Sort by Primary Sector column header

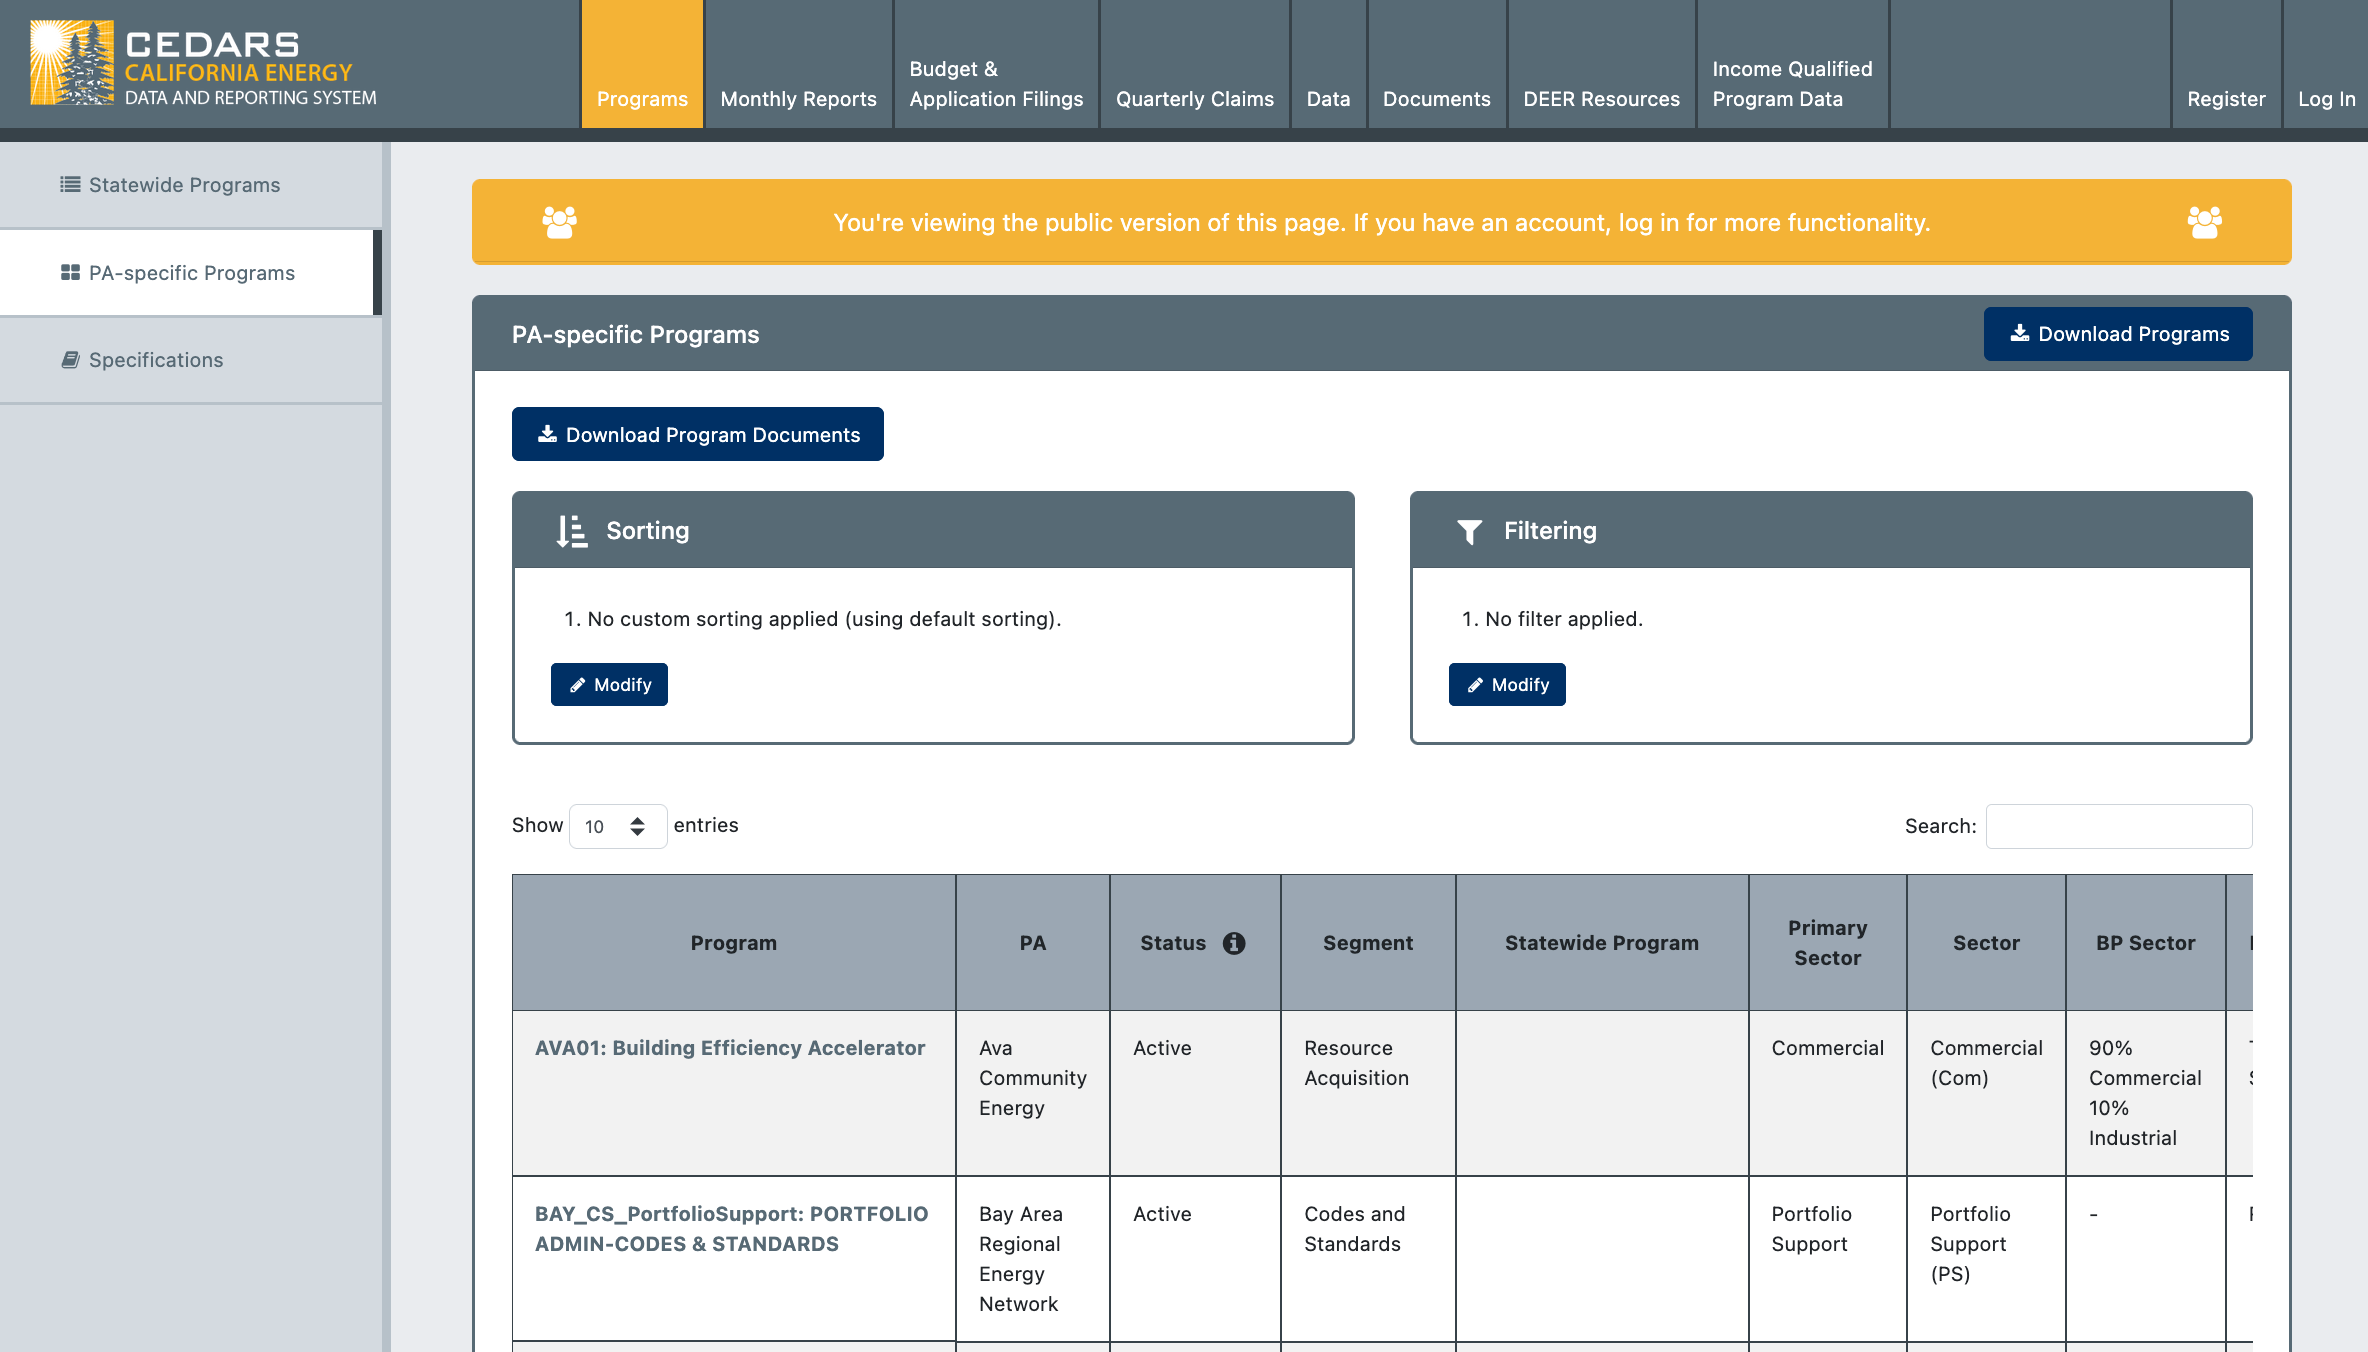[1828, 943]
